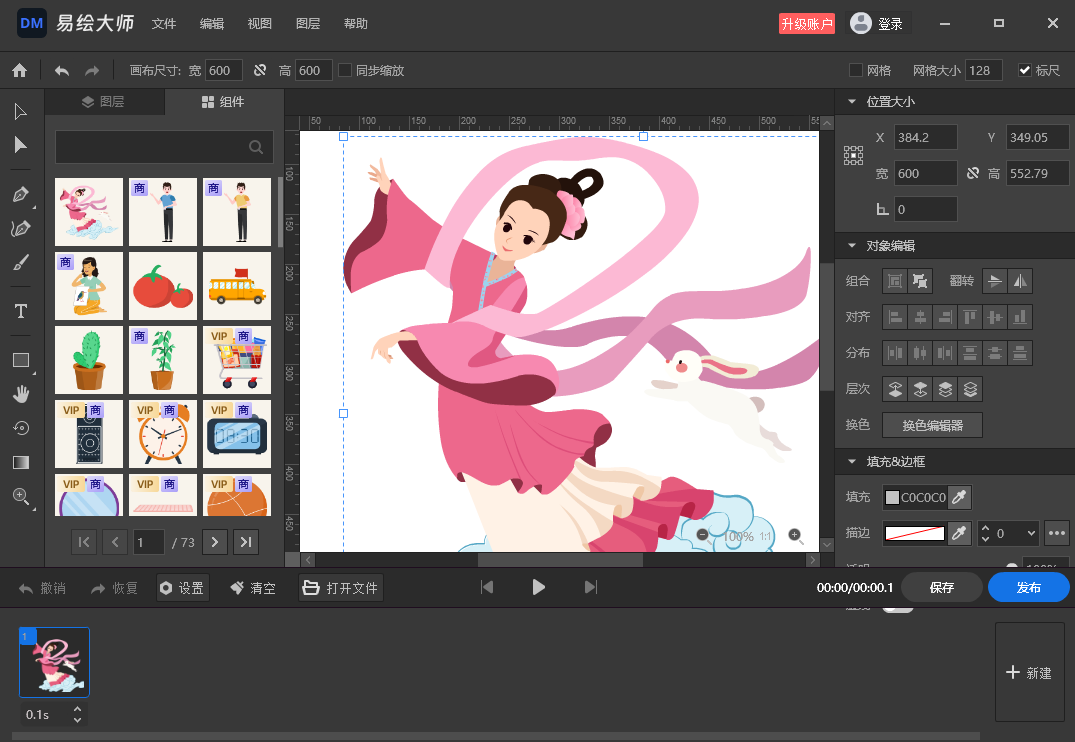Viewport: 1075px width, 742px height.
Task: Select the tomato component thumbnail
Action: (x=163, y=286)
